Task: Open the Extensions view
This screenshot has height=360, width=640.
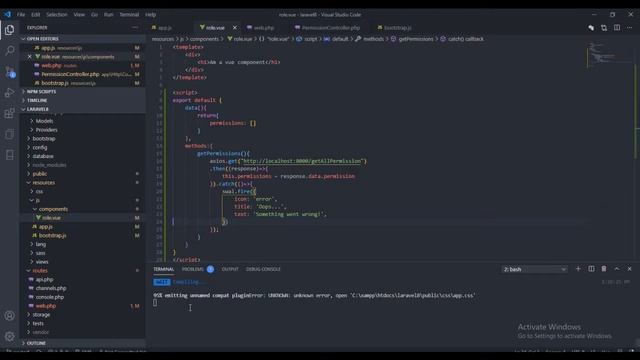Action: [x=9, y=113]
